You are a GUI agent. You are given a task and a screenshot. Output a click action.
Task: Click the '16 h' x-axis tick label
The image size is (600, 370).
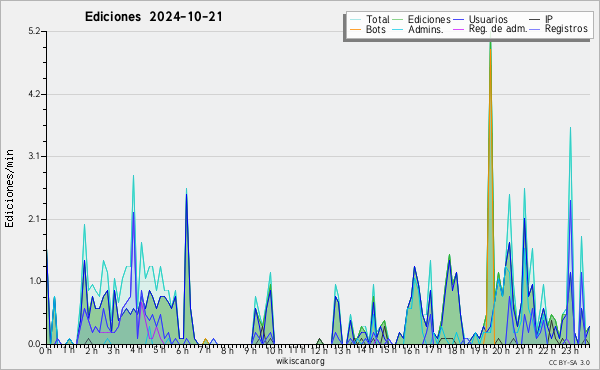(411, 351)
